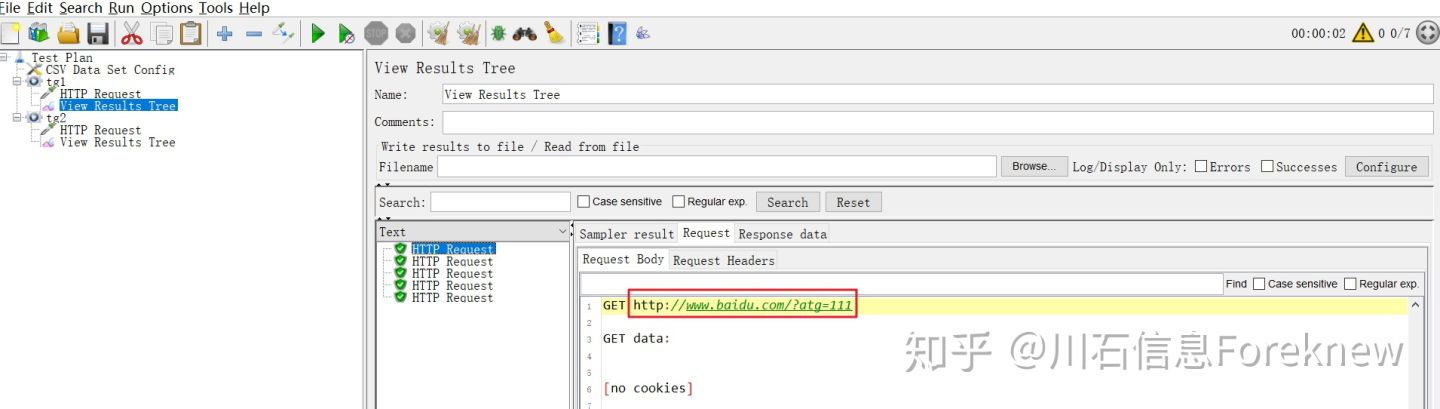Reset search using yellow broom icon
This screenshot has height=409, width=1440.
554,34
